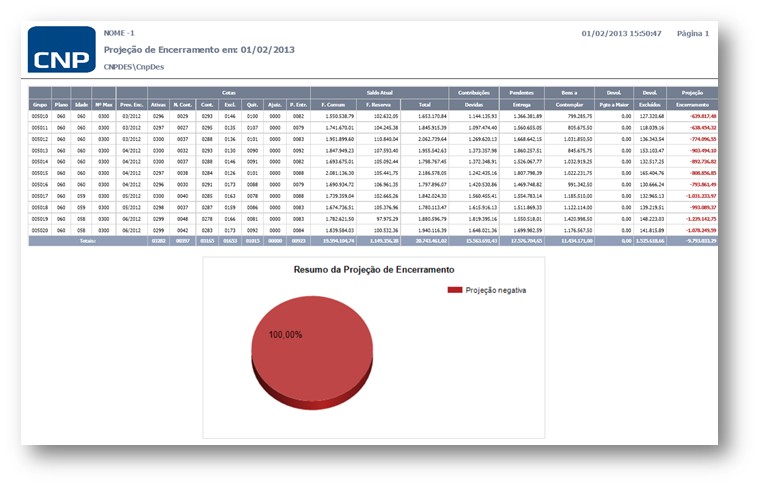This screenshot has width=760, height=487.
Task: Click the Grupo column header
Action: pos(40,105)
